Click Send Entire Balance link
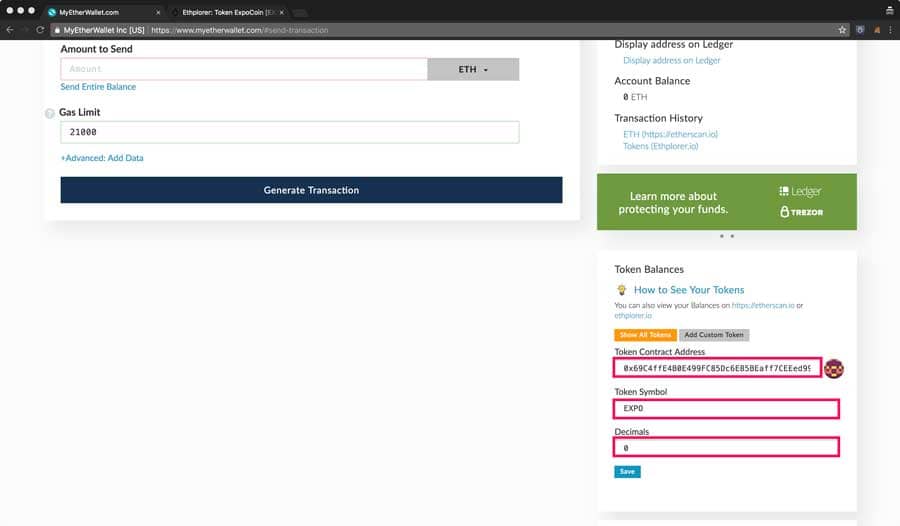 (98, 87)
